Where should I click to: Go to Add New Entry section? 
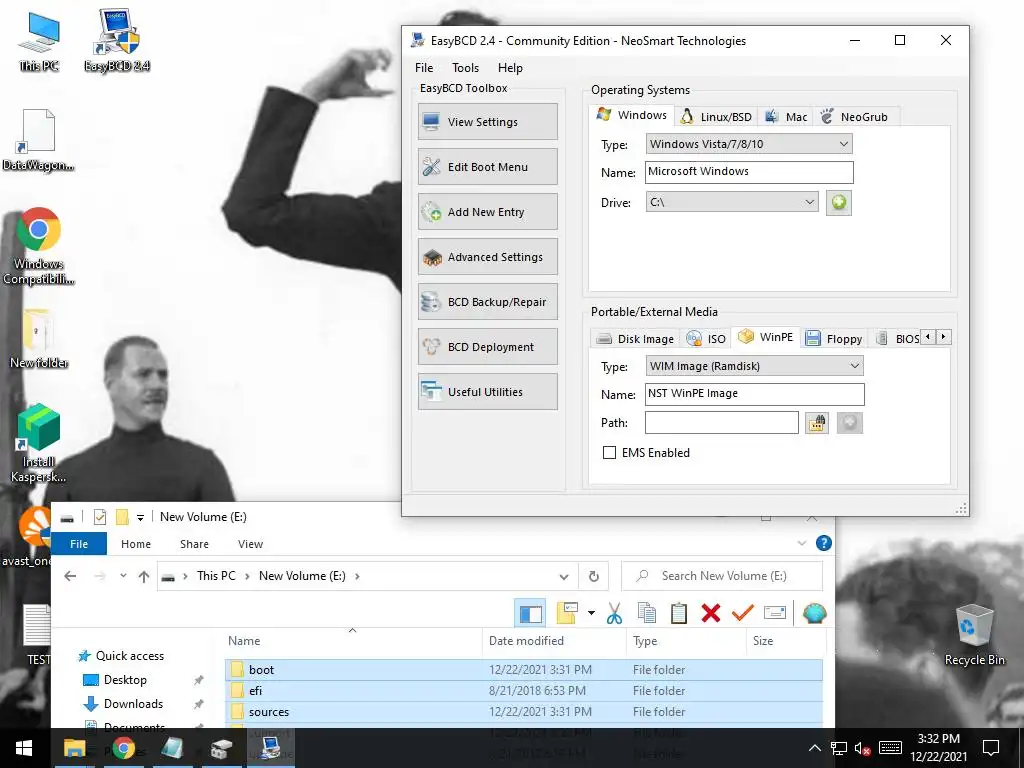click(x=487, y=212)
